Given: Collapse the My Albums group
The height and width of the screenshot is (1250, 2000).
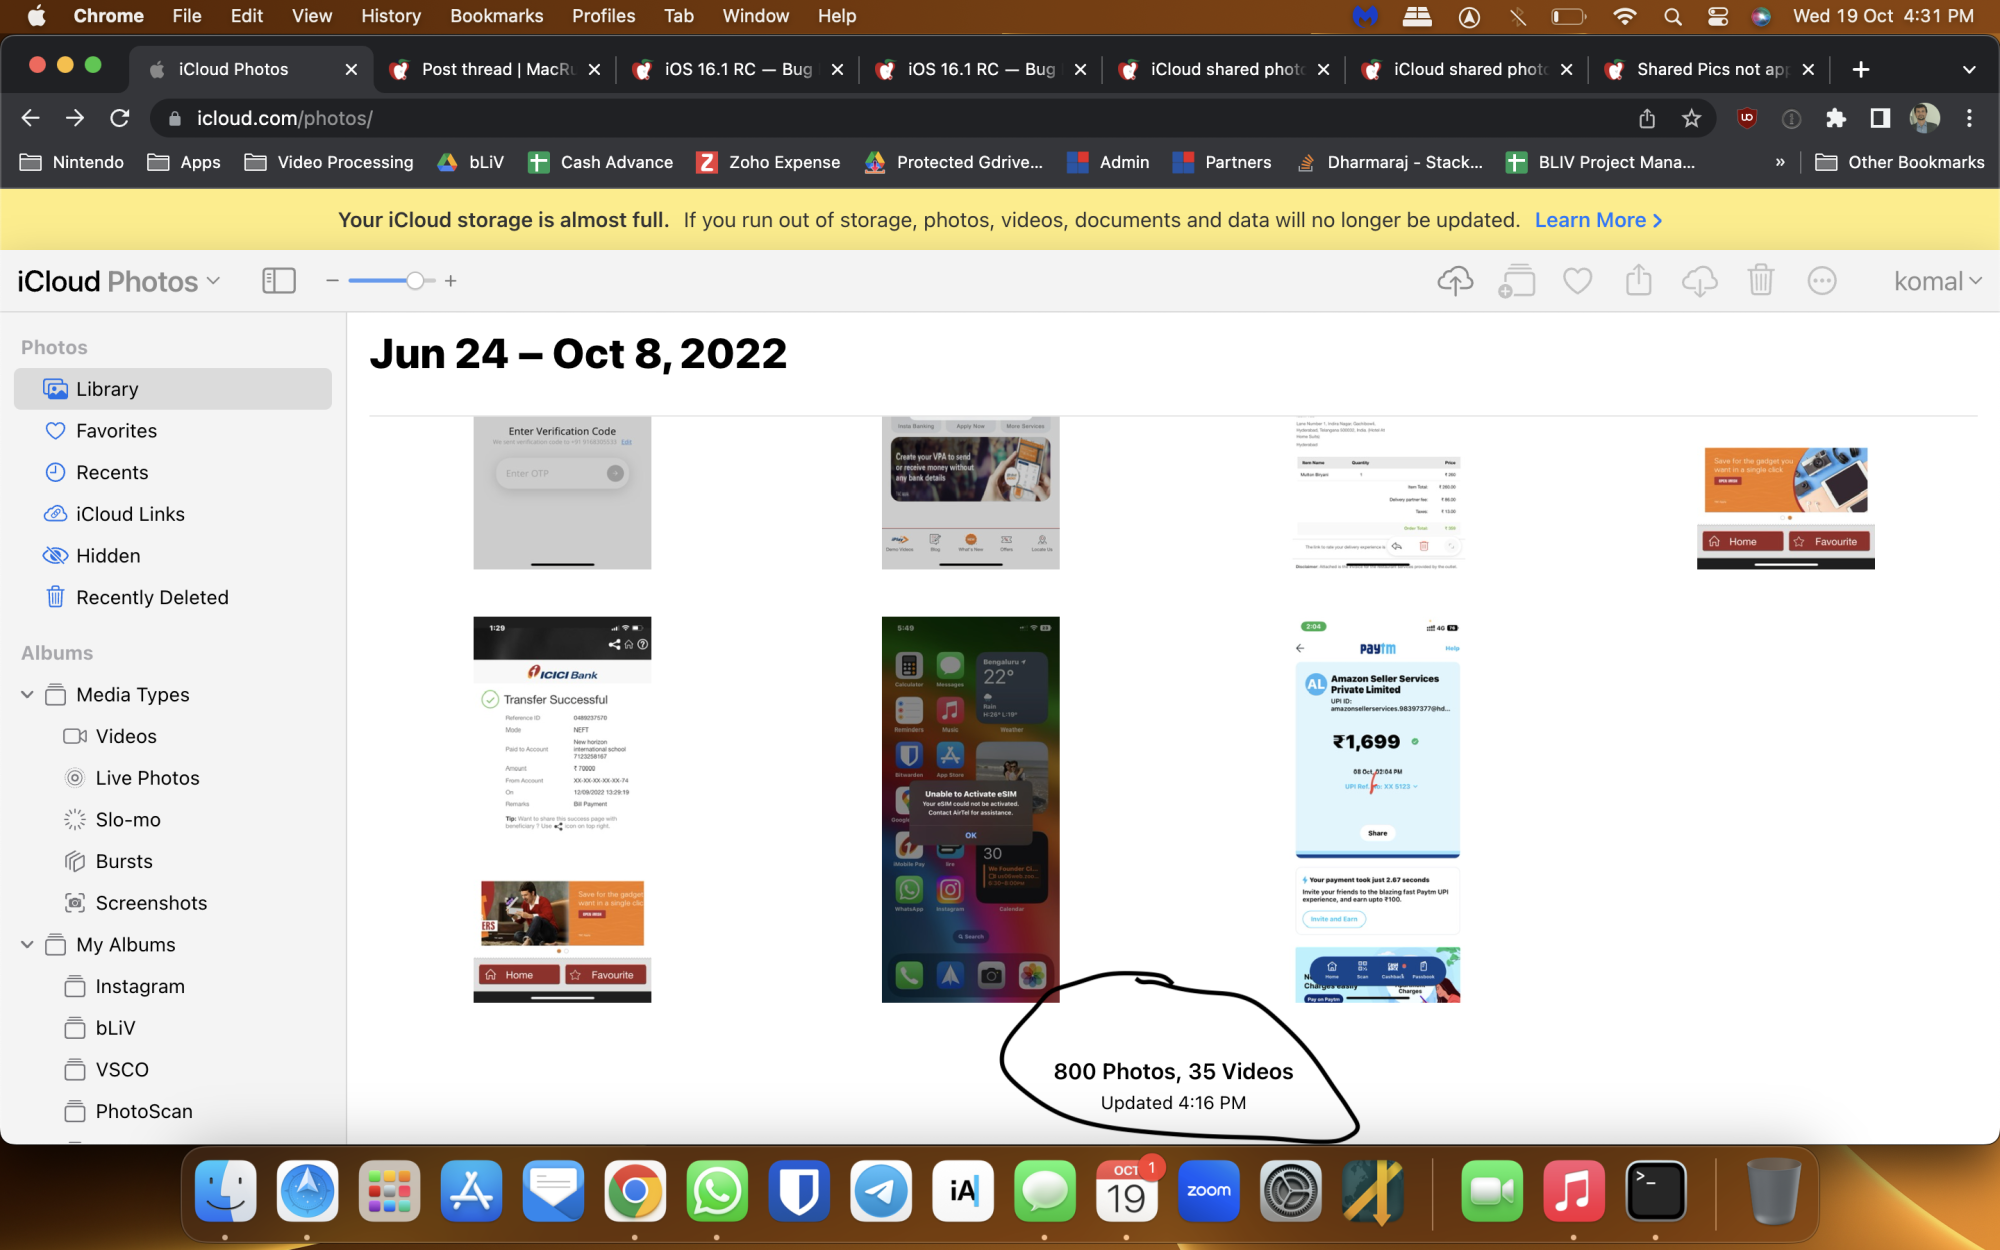Looking at the screenshot, I should click(x=27, y=945).
